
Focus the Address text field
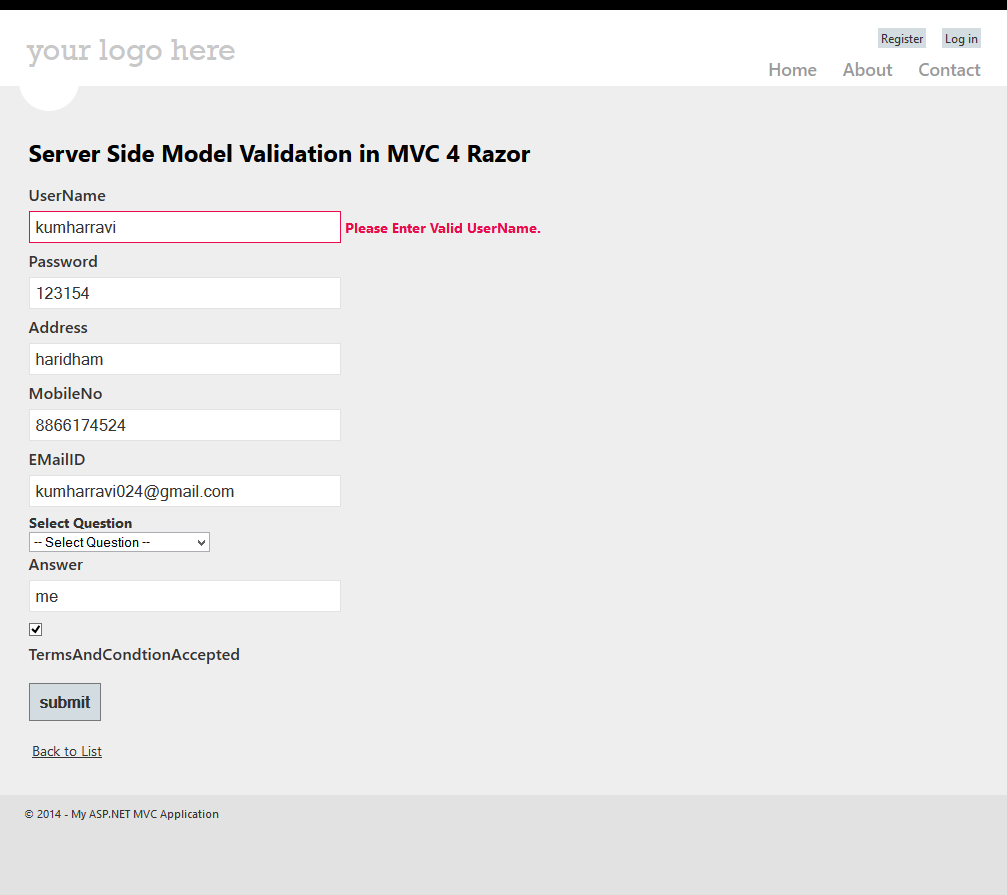[184, 359]
